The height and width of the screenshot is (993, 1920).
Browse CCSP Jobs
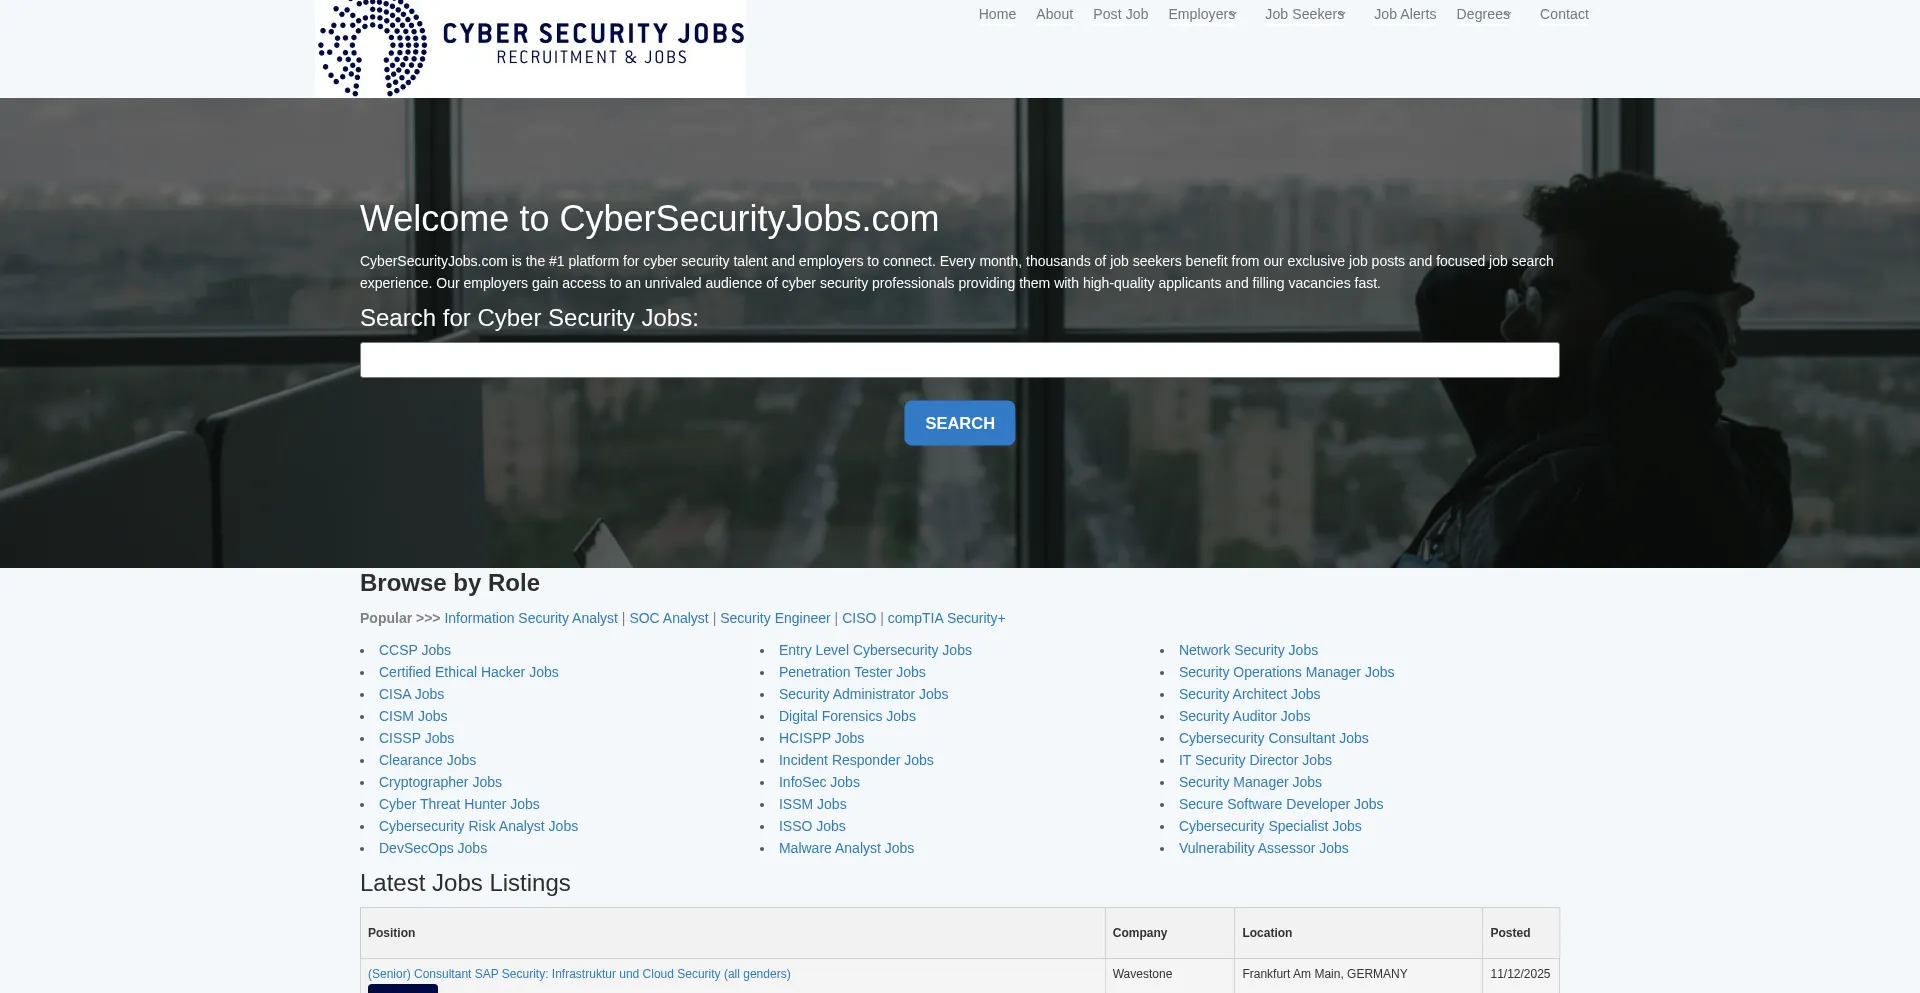point(415,650)
